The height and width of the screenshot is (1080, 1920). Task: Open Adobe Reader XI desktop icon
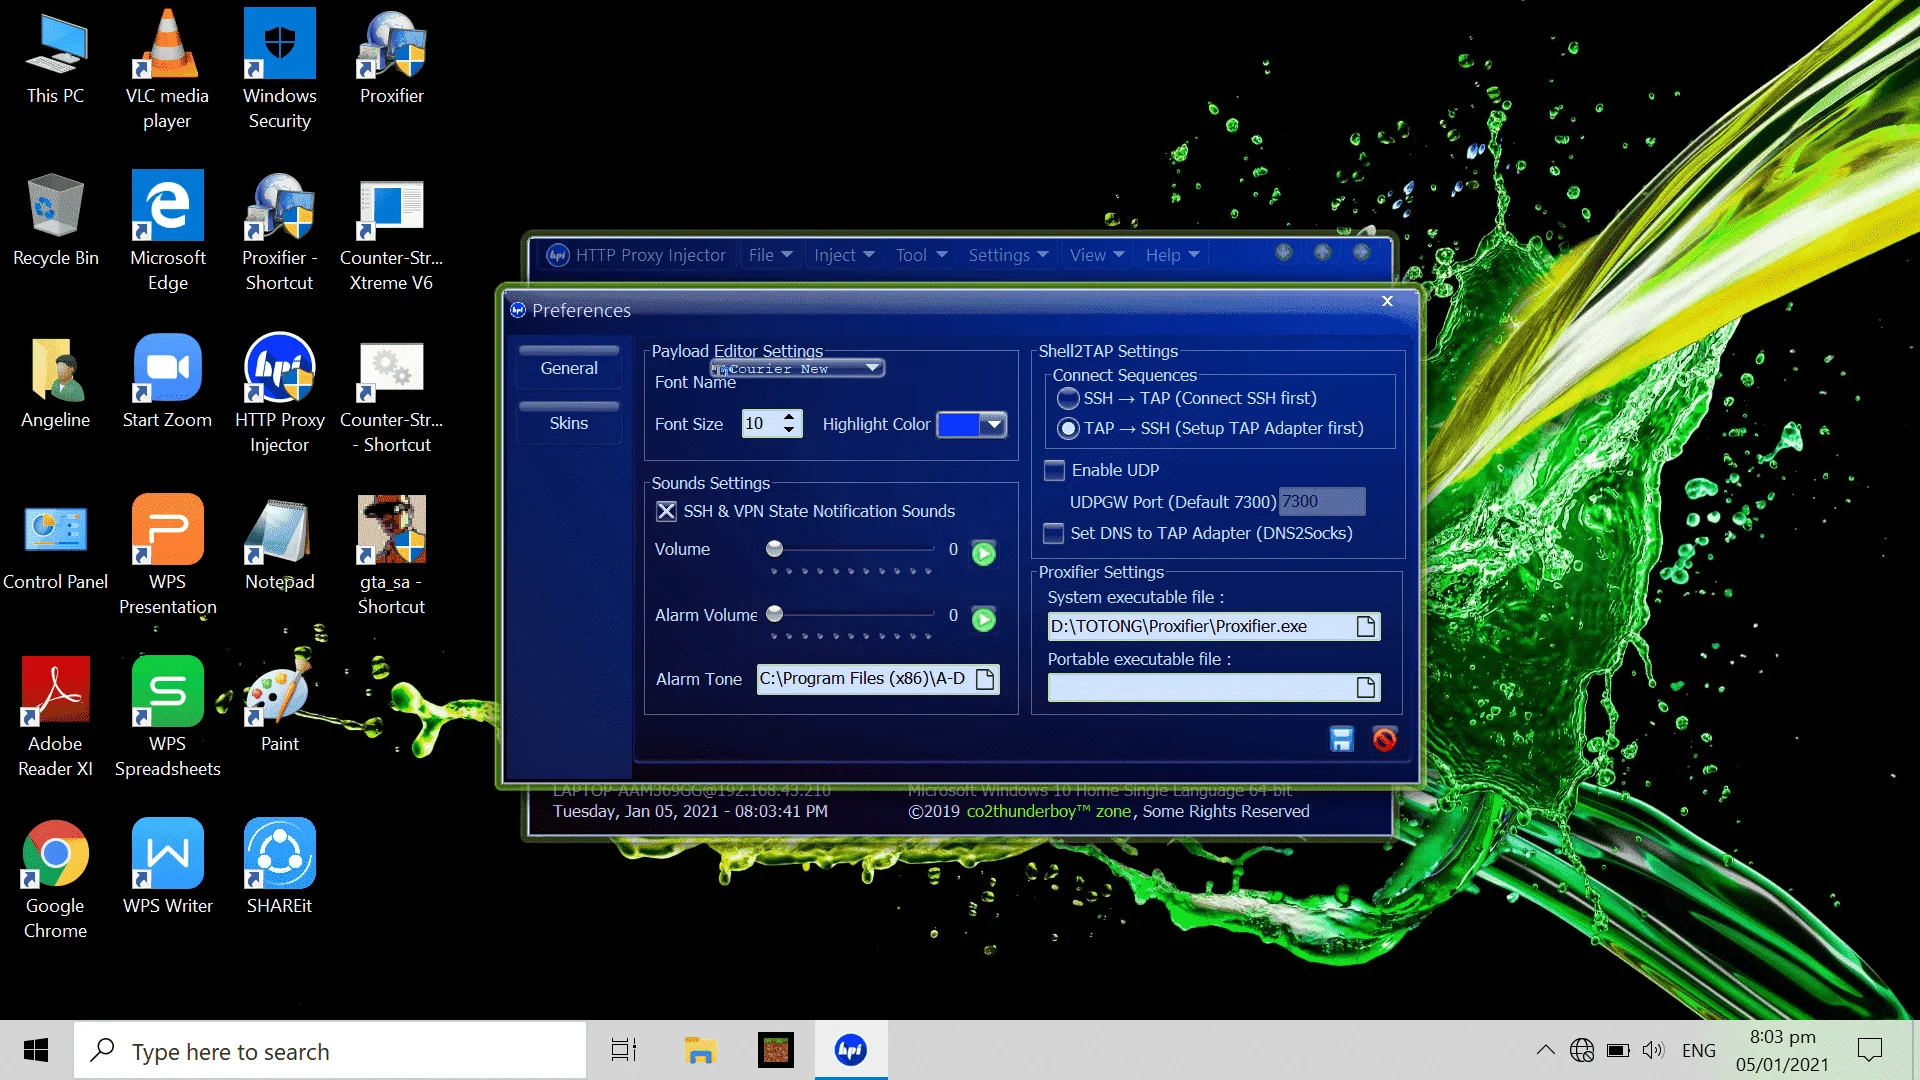click(x=56, y=718)
